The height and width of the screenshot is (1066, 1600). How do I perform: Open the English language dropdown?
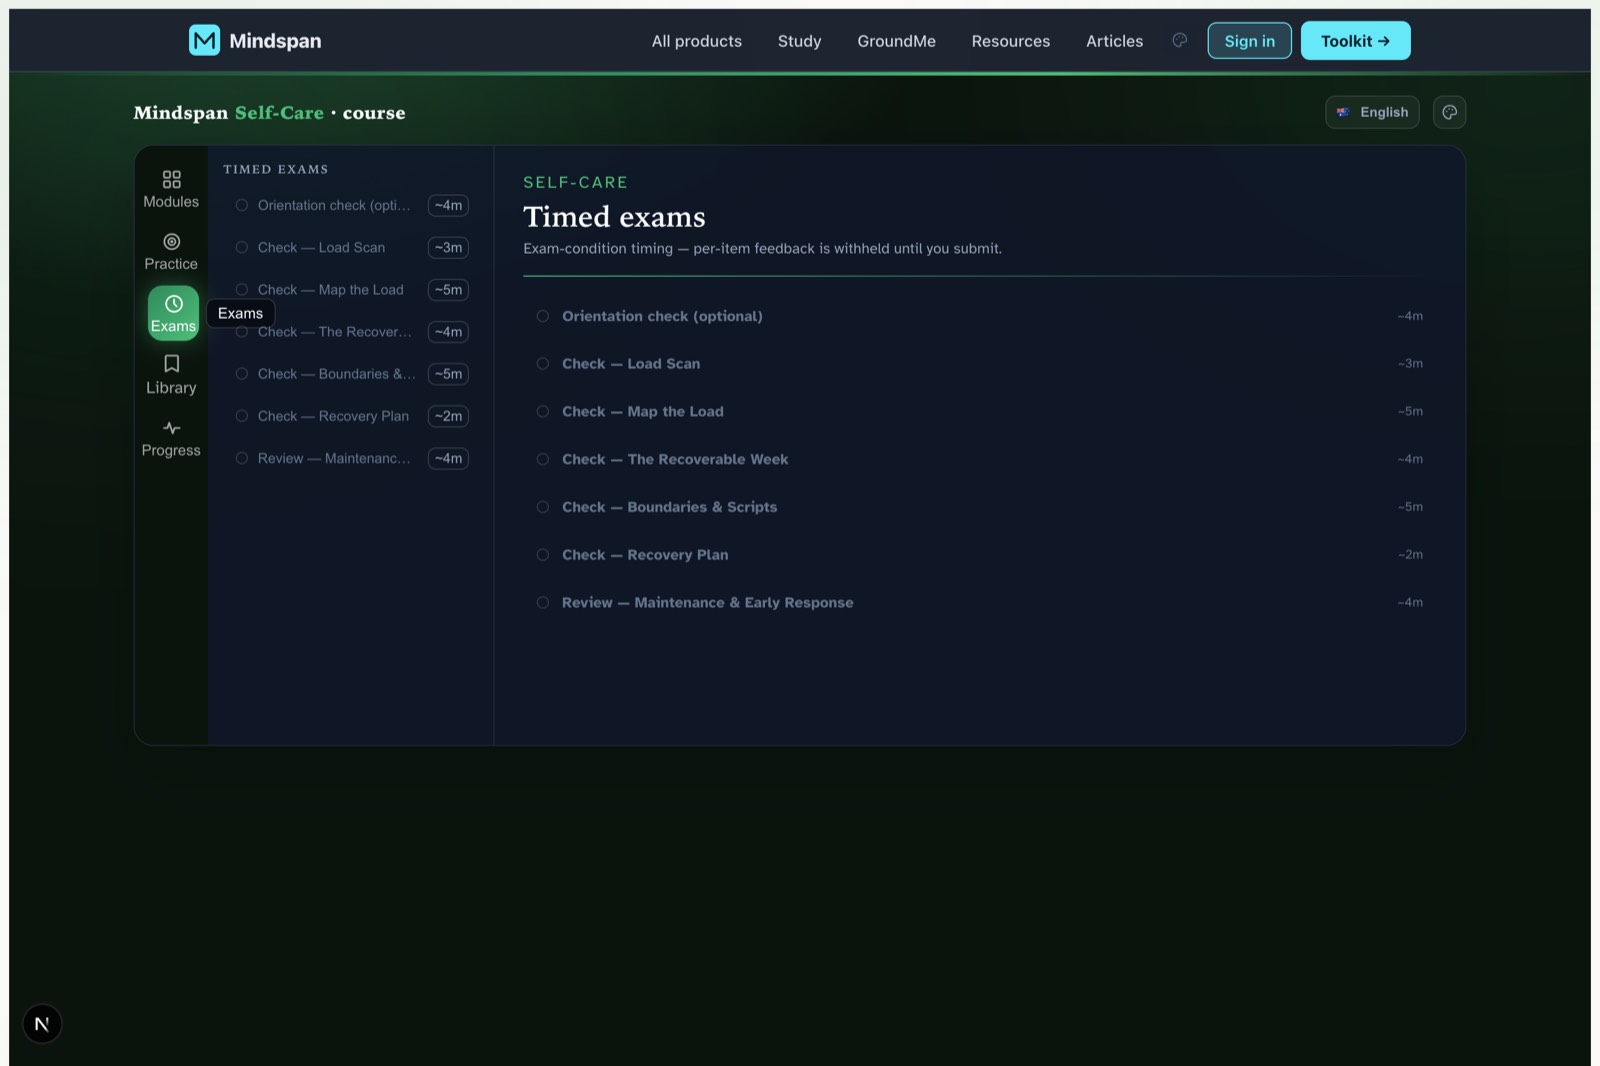[x=1372, y=112]
